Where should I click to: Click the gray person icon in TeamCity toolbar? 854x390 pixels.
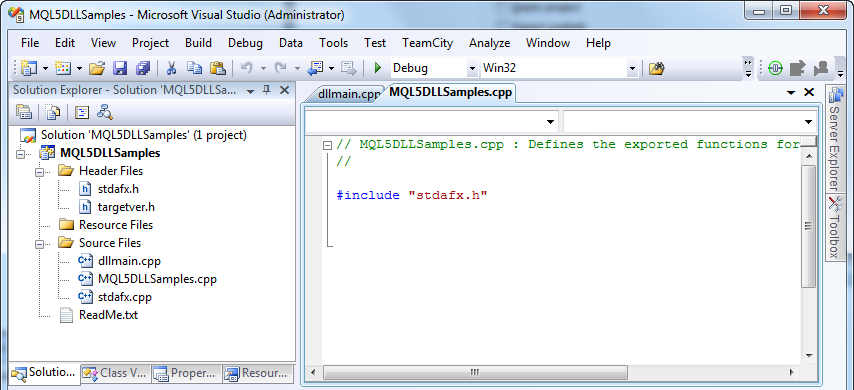pos(821,68)
